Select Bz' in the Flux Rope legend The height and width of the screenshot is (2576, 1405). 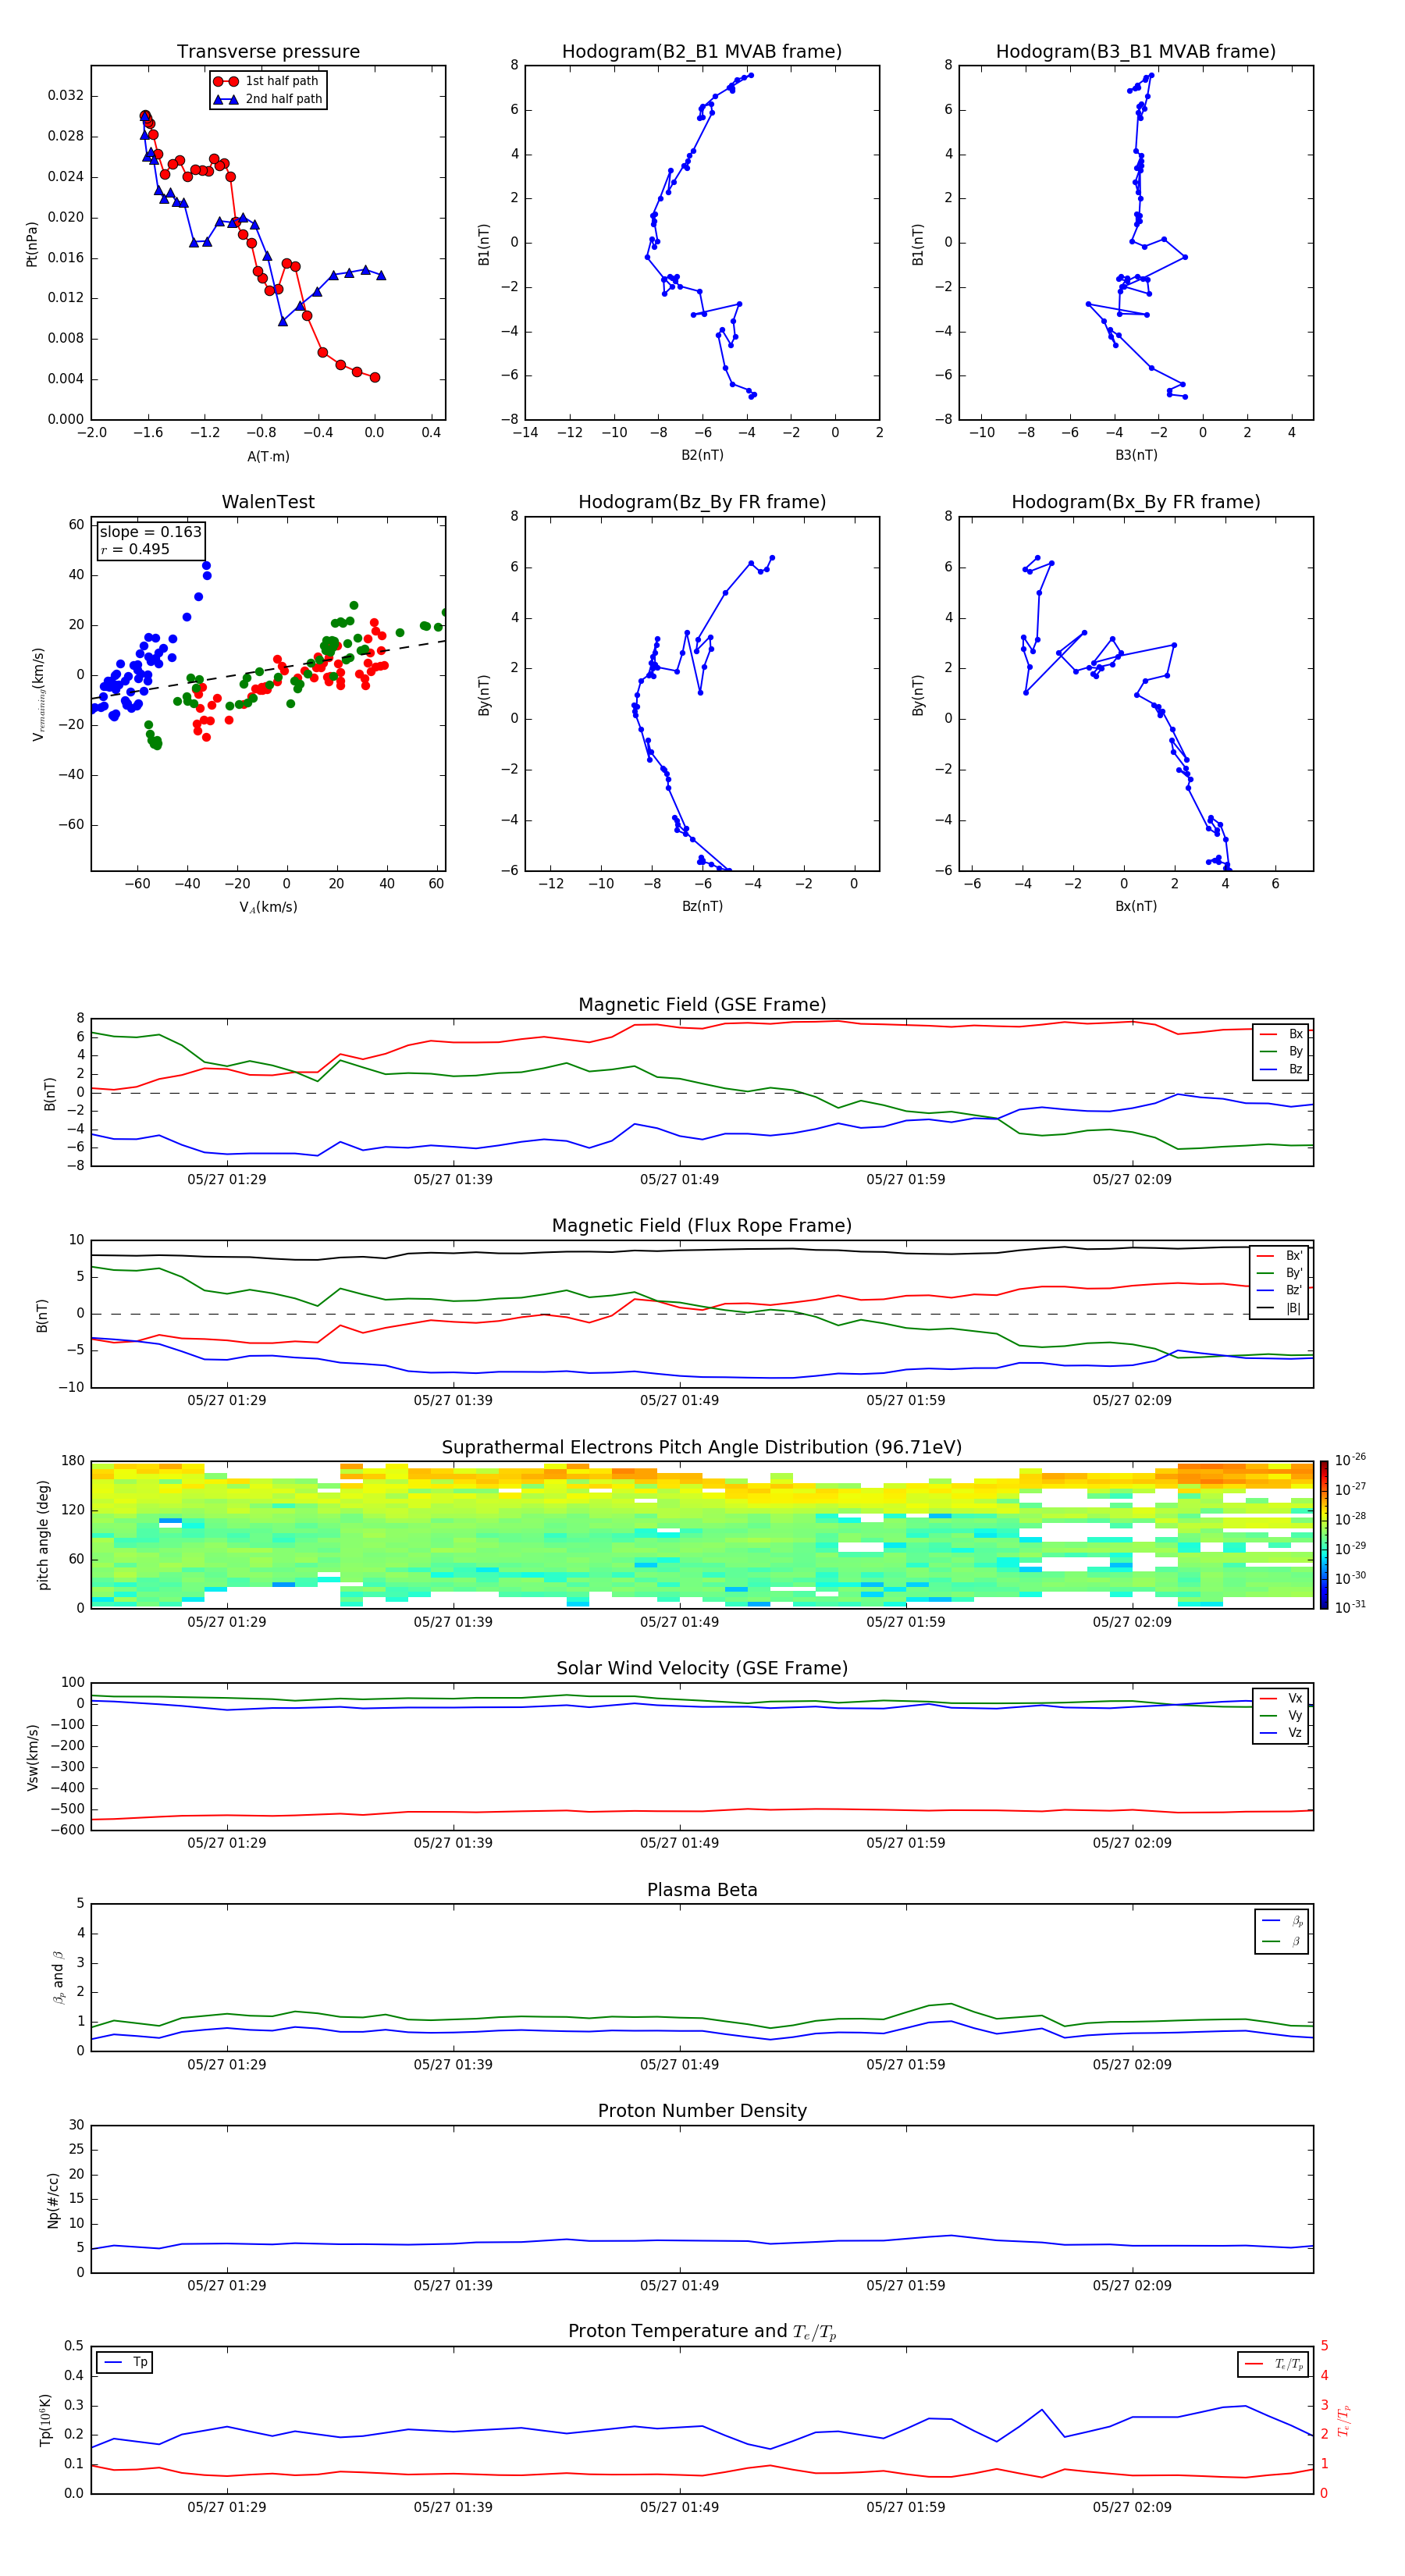(x=1280, y=1290)
